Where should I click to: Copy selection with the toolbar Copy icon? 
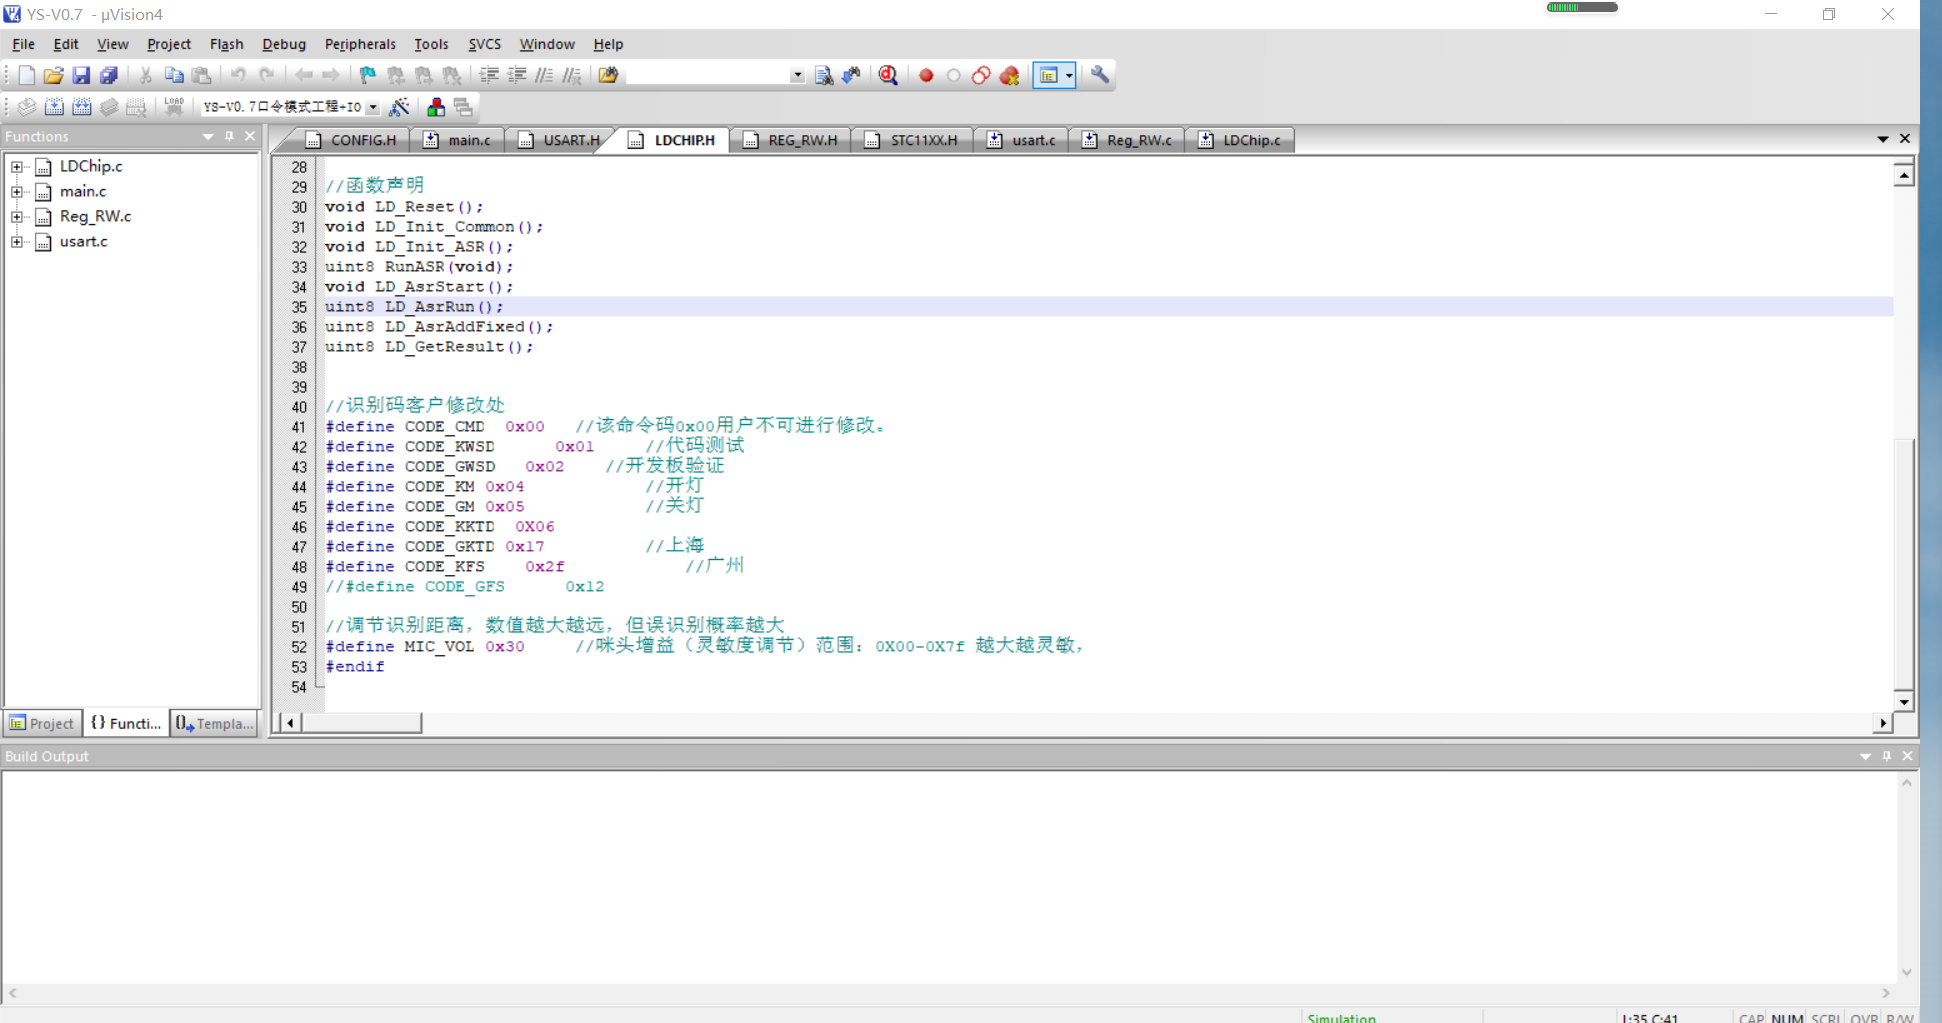(x=174, y=75)
